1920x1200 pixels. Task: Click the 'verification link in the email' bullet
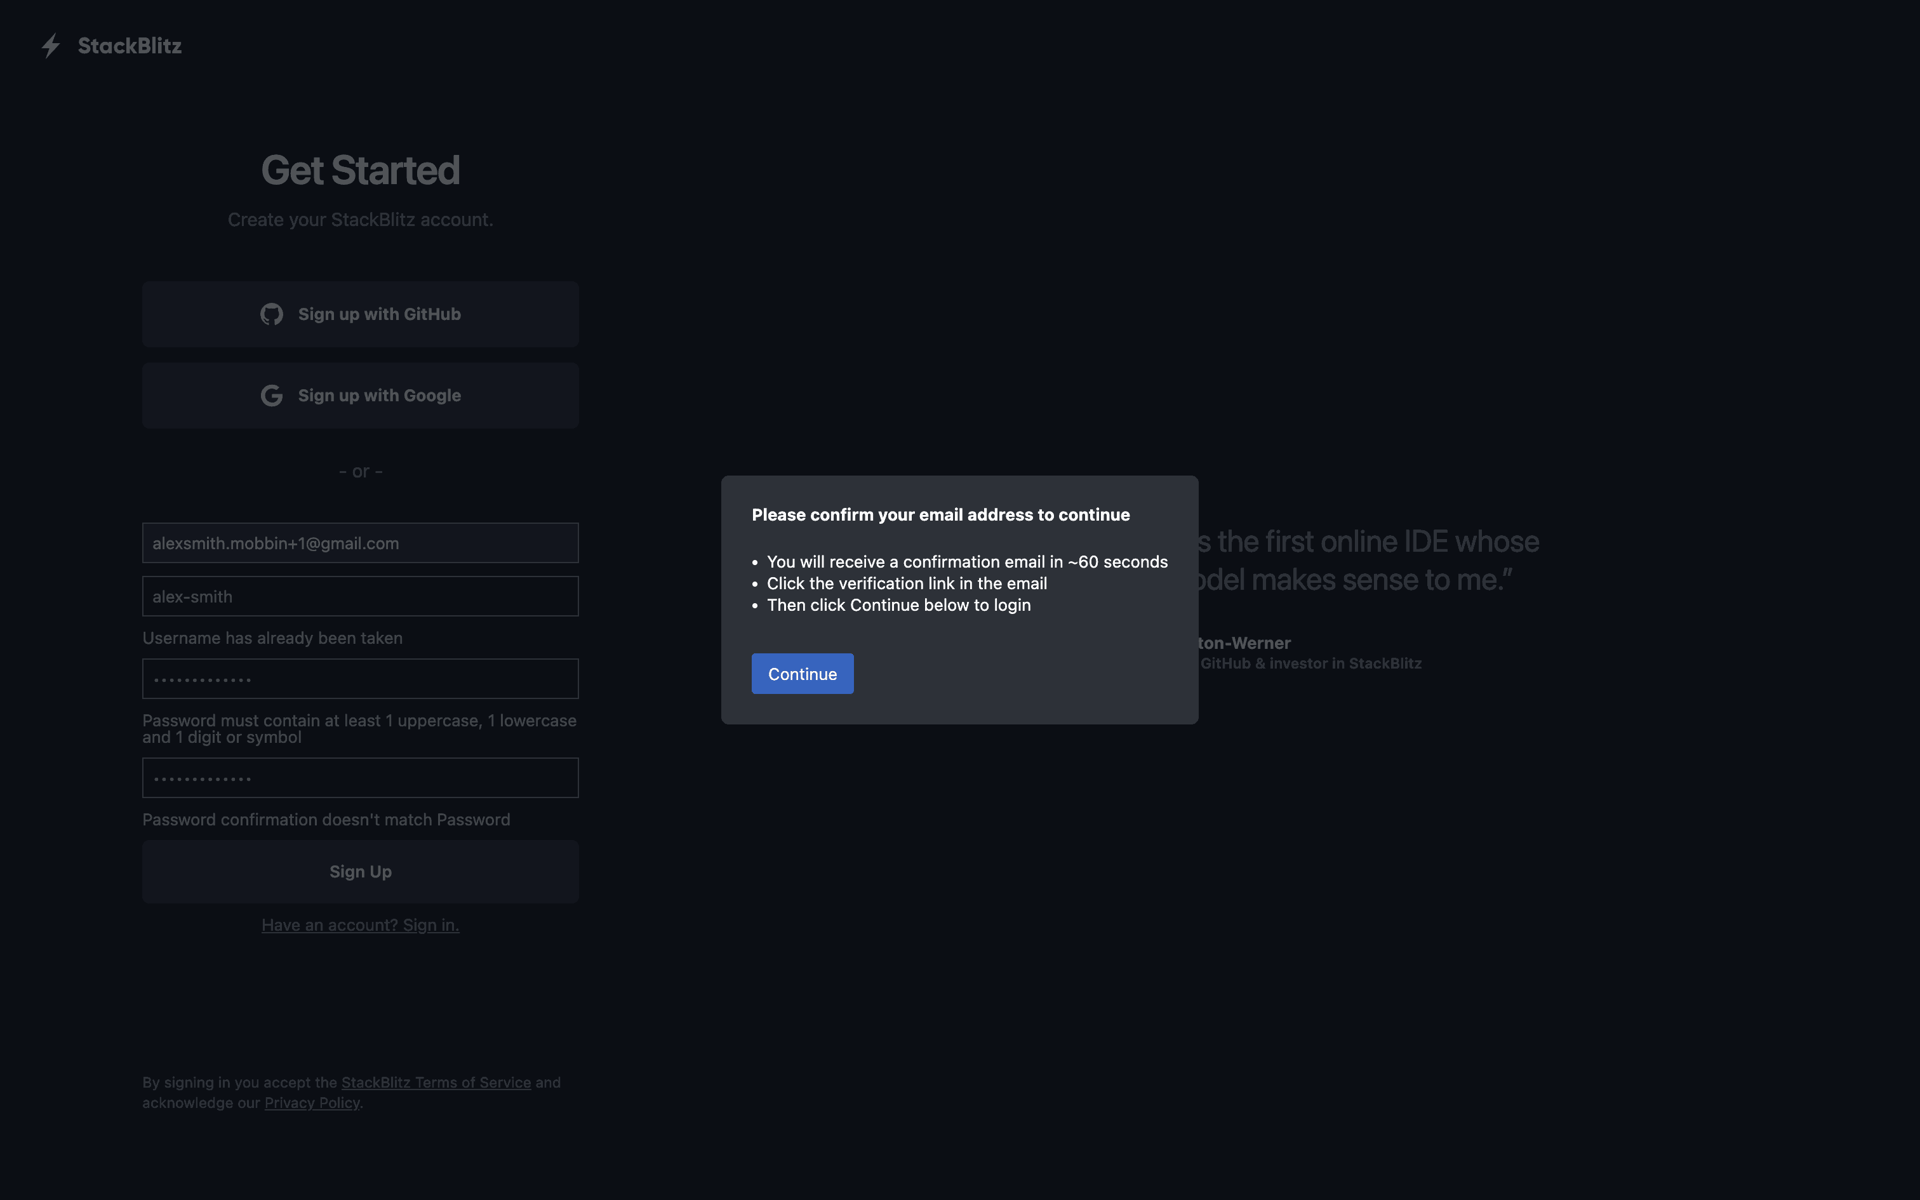(x=907, y=584)
